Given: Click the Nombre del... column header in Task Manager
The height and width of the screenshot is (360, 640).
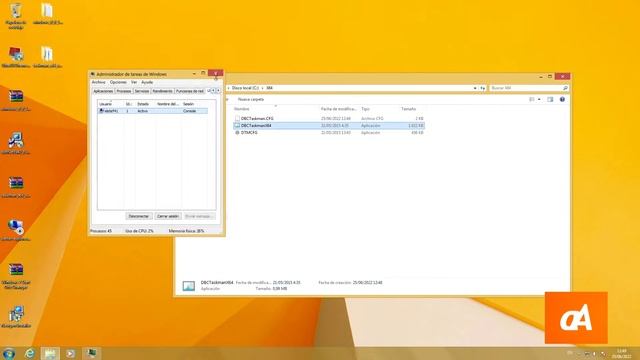Looking at the screenshot, I should 168,104.
